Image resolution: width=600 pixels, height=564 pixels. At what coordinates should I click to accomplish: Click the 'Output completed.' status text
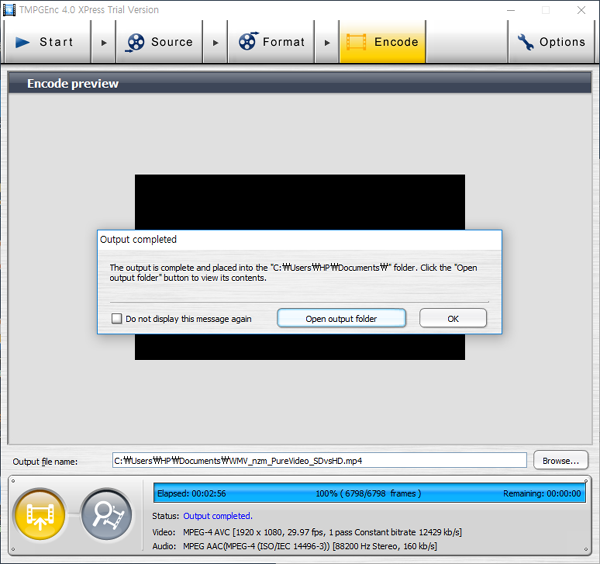pyautogui.click(x=217, y=516)
